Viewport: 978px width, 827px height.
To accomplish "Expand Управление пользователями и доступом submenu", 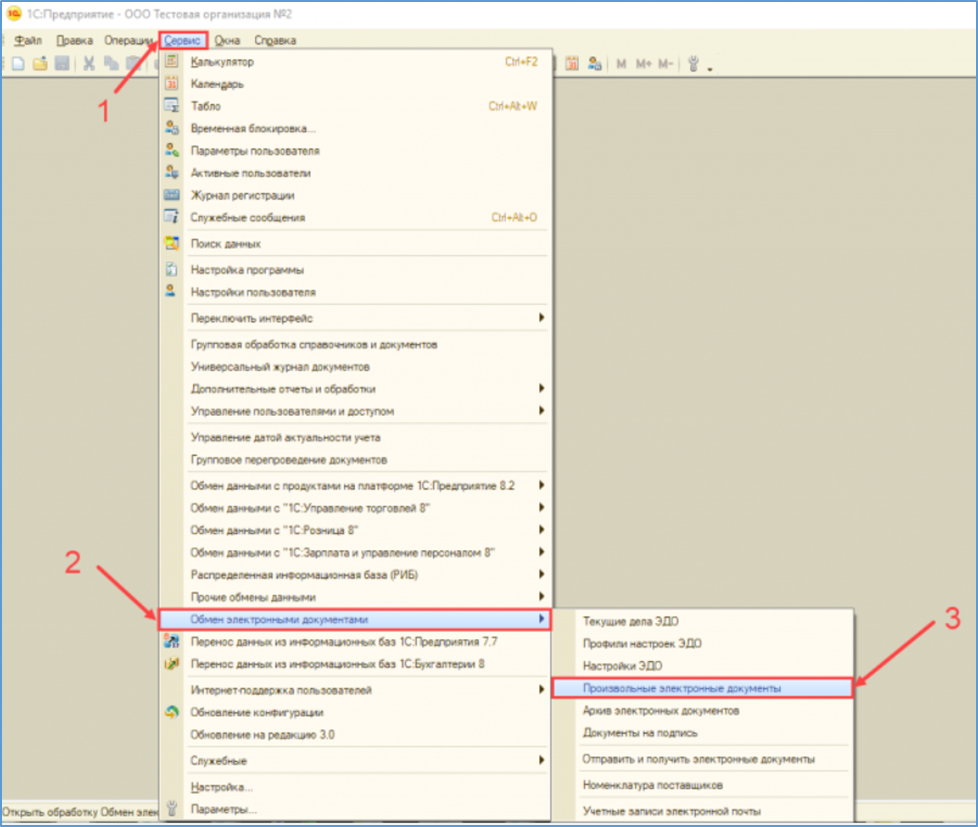I will coord(541,410).
